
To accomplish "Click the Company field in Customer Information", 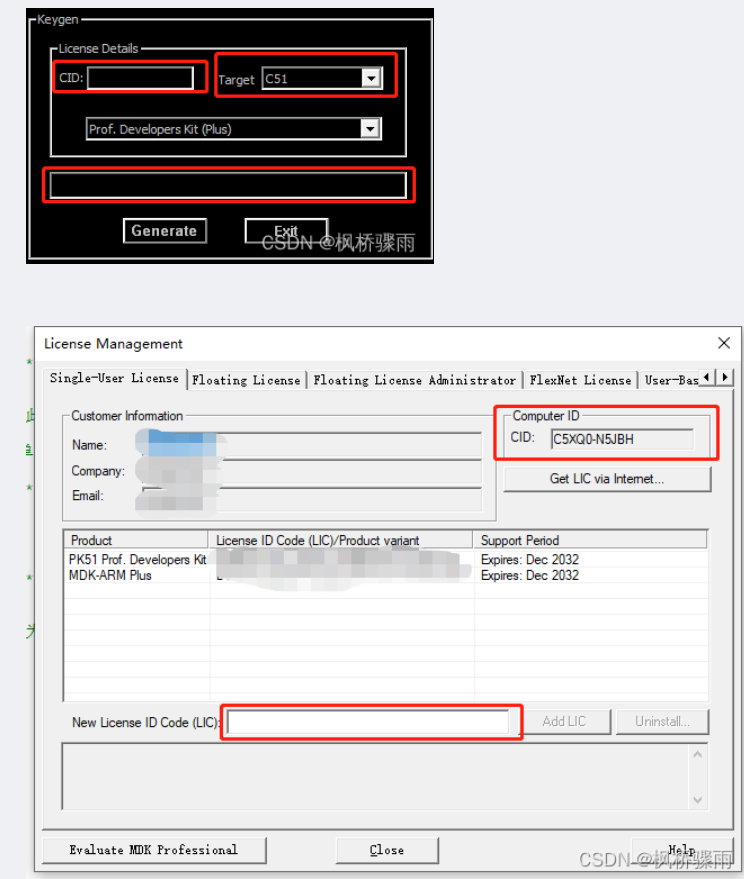I will click(313, 471).
